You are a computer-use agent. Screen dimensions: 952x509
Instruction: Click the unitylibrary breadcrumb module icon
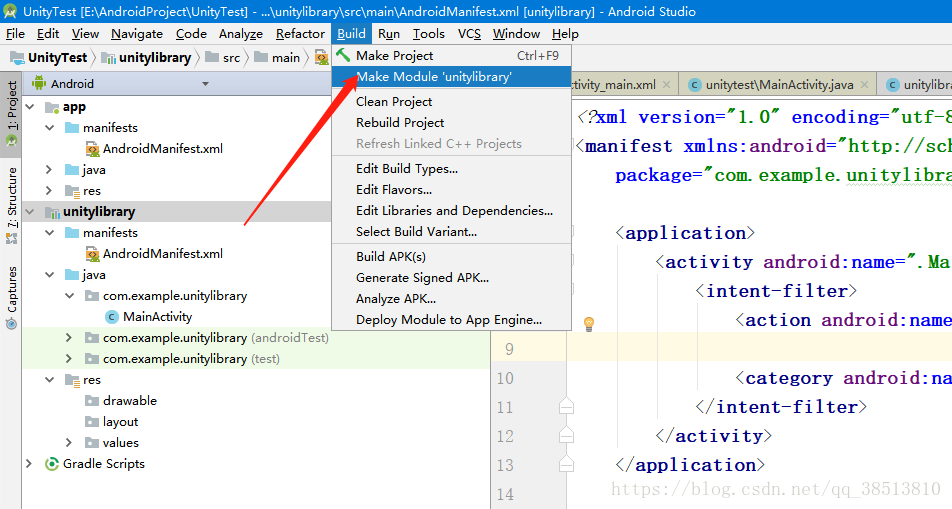click(x=108, y=58)
